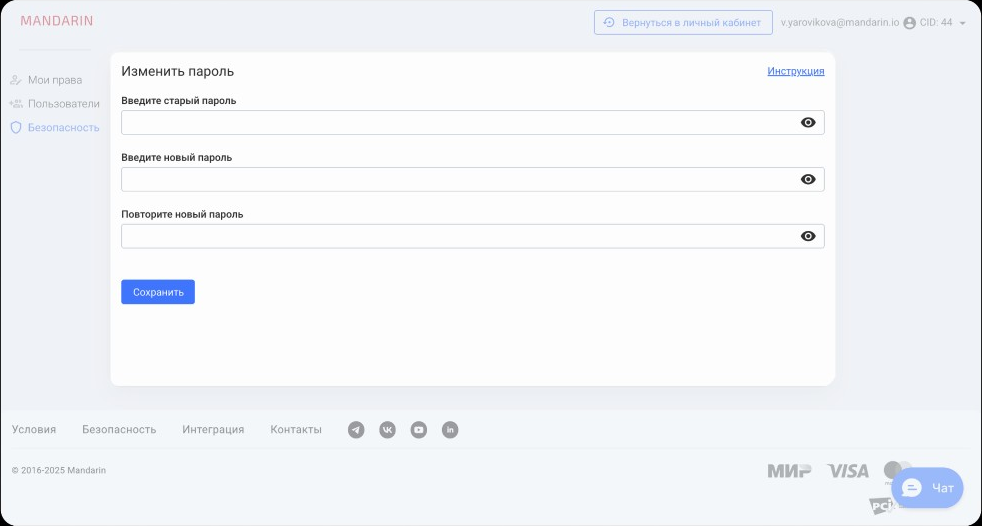
Task: Go to Пользователи in the sidebar
Action: tap(63, 104)
